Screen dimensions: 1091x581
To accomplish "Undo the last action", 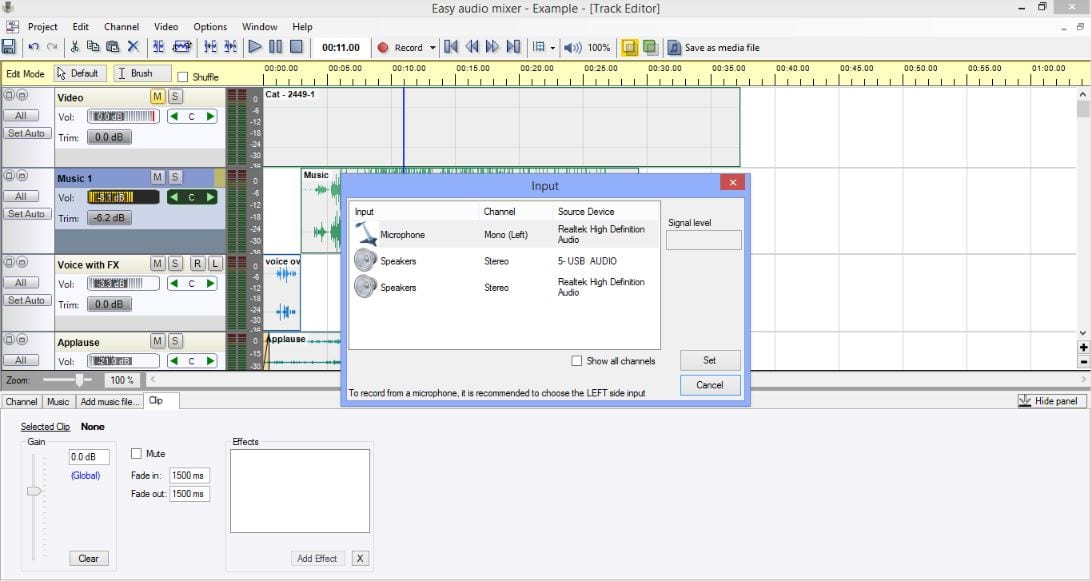I will (x=33, y=47).
